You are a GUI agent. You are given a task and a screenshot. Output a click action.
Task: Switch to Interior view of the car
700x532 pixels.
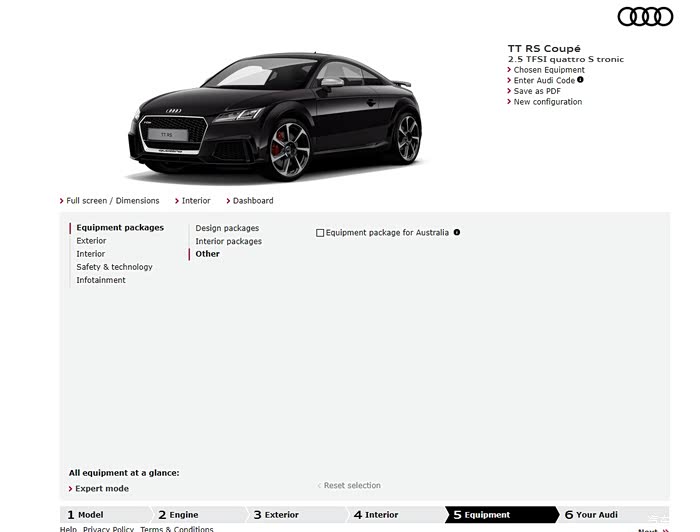[196, 201]
